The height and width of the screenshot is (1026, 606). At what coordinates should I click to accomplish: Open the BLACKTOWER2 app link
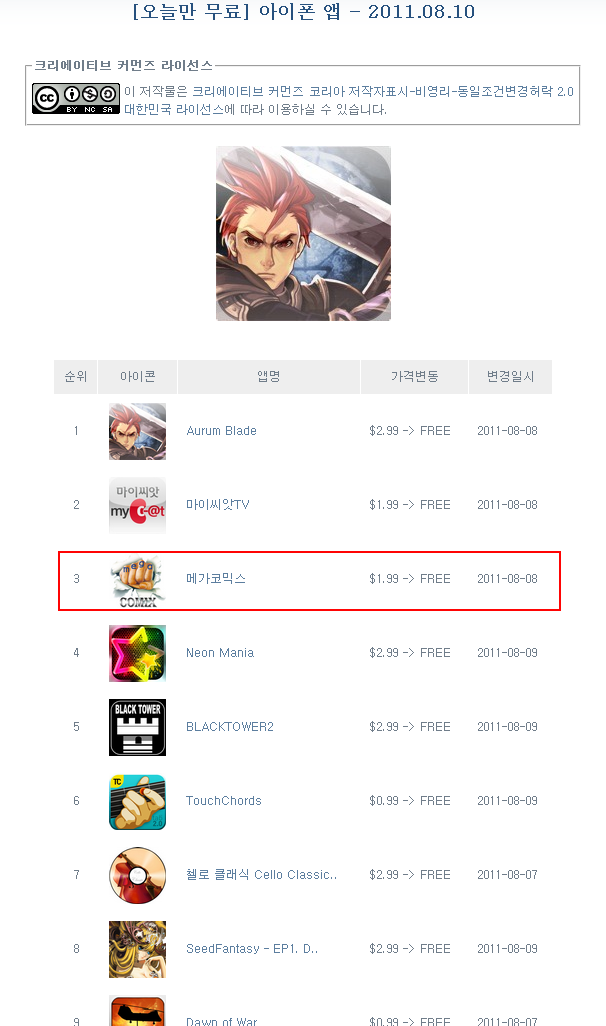coord(230,726)
